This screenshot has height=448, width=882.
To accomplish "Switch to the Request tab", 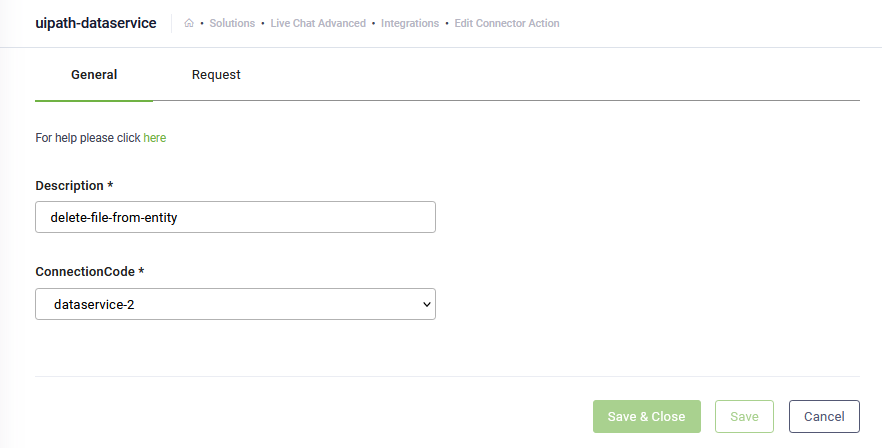I will [x=216, y=75].
